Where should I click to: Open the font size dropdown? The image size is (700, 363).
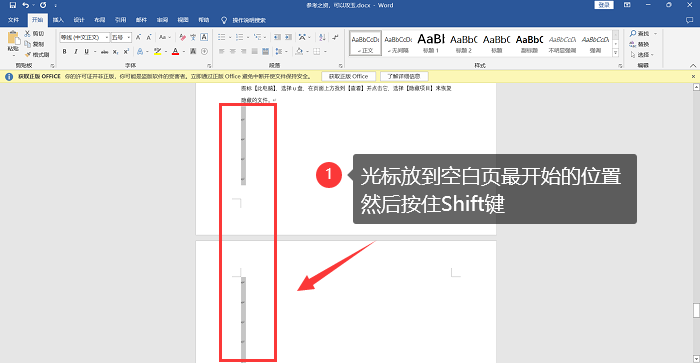coord(129,38)
